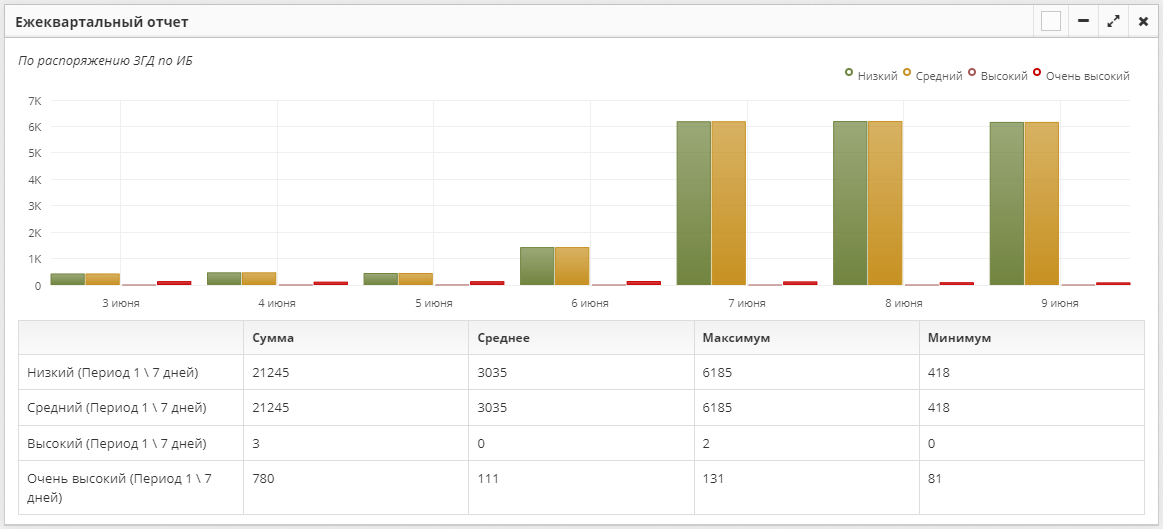The height and width of the screenshot is (529, 1163).
Task: Select the orange Средний bar for 6 июня
Action: (572, 266)
